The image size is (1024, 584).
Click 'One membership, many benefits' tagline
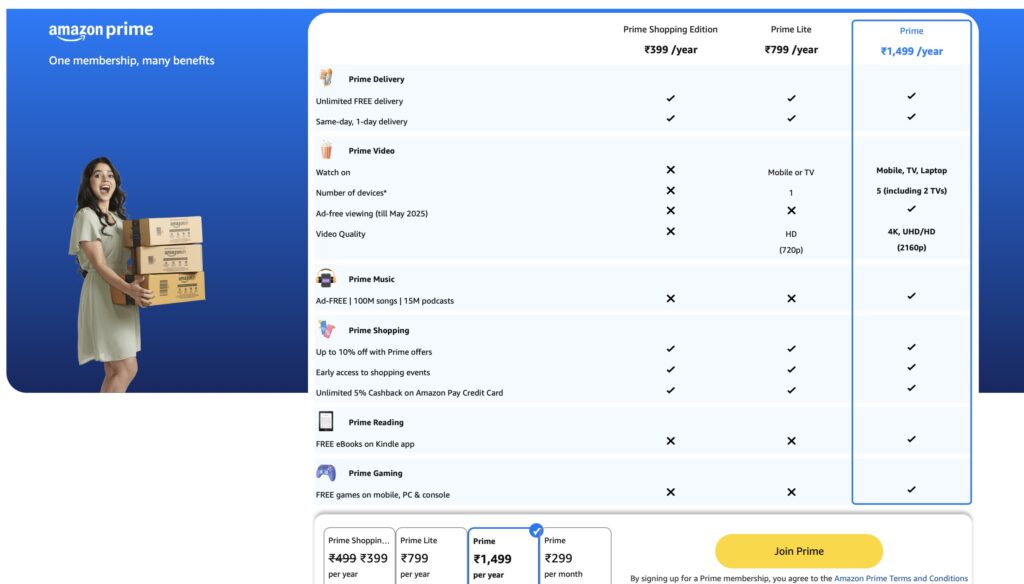coord(131,61)
